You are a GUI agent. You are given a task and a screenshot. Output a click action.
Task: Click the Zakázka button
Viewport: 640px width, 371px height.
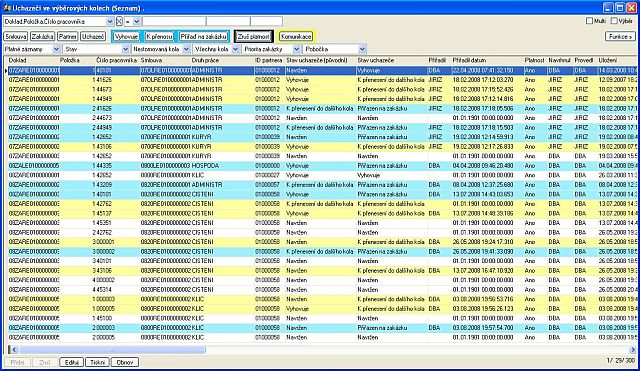point(42,37)
